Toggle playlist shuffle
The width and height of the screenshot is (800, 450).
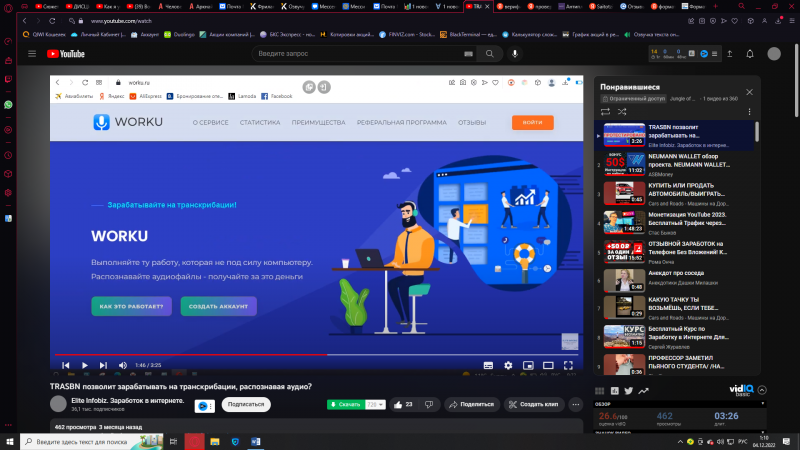click(x=622, y=112)
